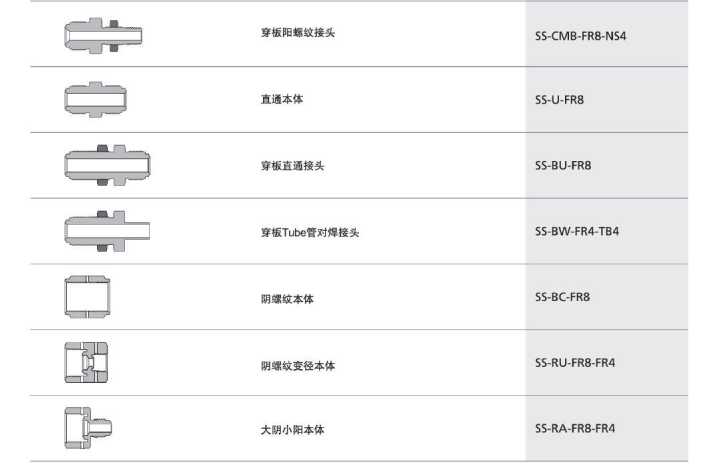This screenshot has height=475, width=704.
Task: Click the 穿板阳螺纹接头 name text
Action: [x=298, y=32]
